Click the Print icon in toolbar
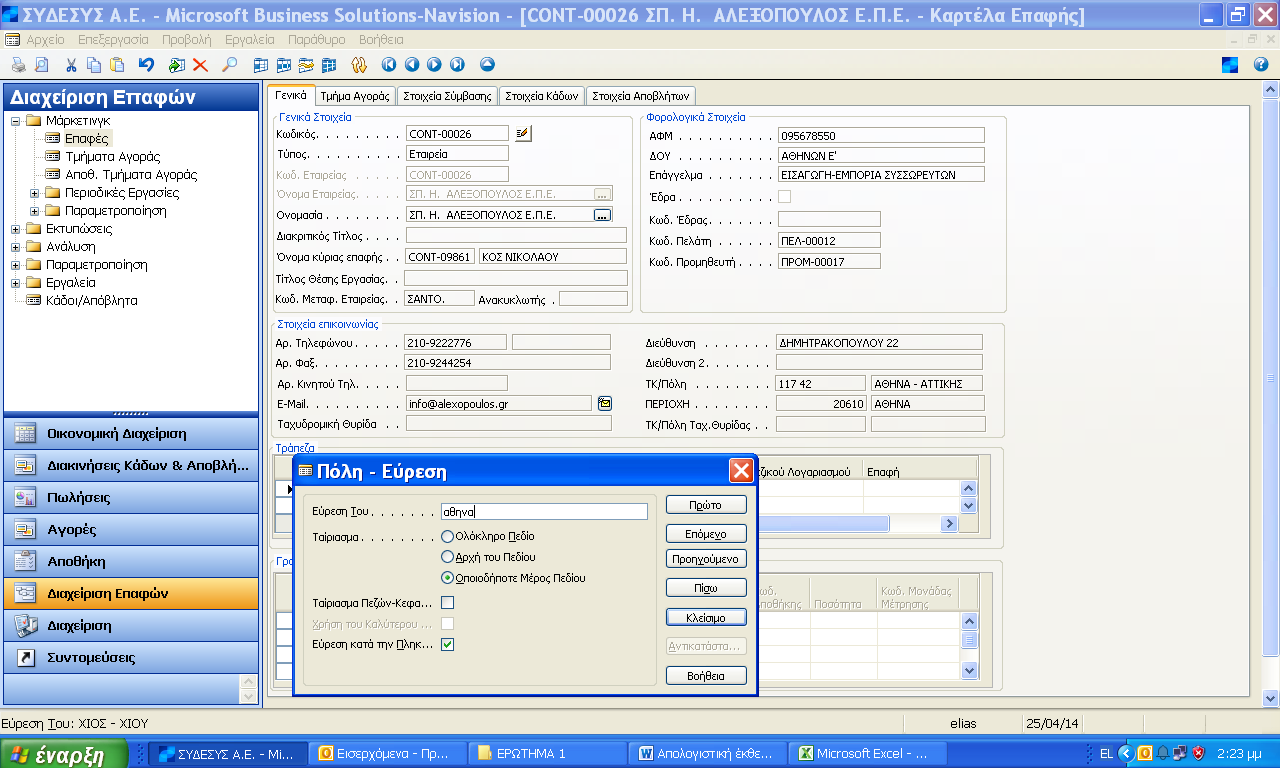Screen dimensions: 1280x768 click(x=18, y=65)
